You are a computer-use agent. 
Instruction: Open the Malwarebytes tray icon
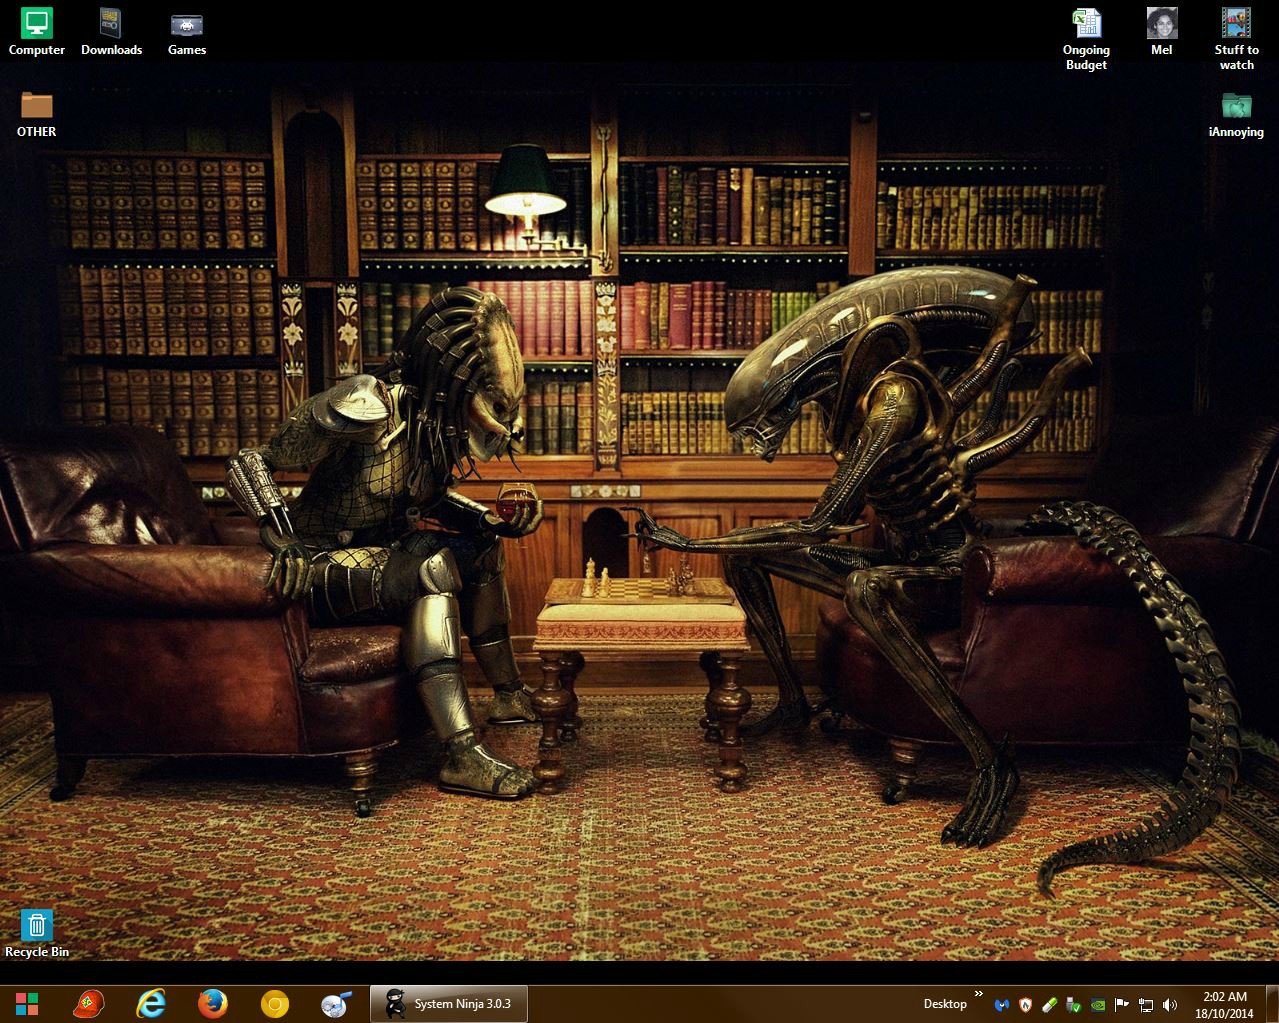[1002, 1004]
